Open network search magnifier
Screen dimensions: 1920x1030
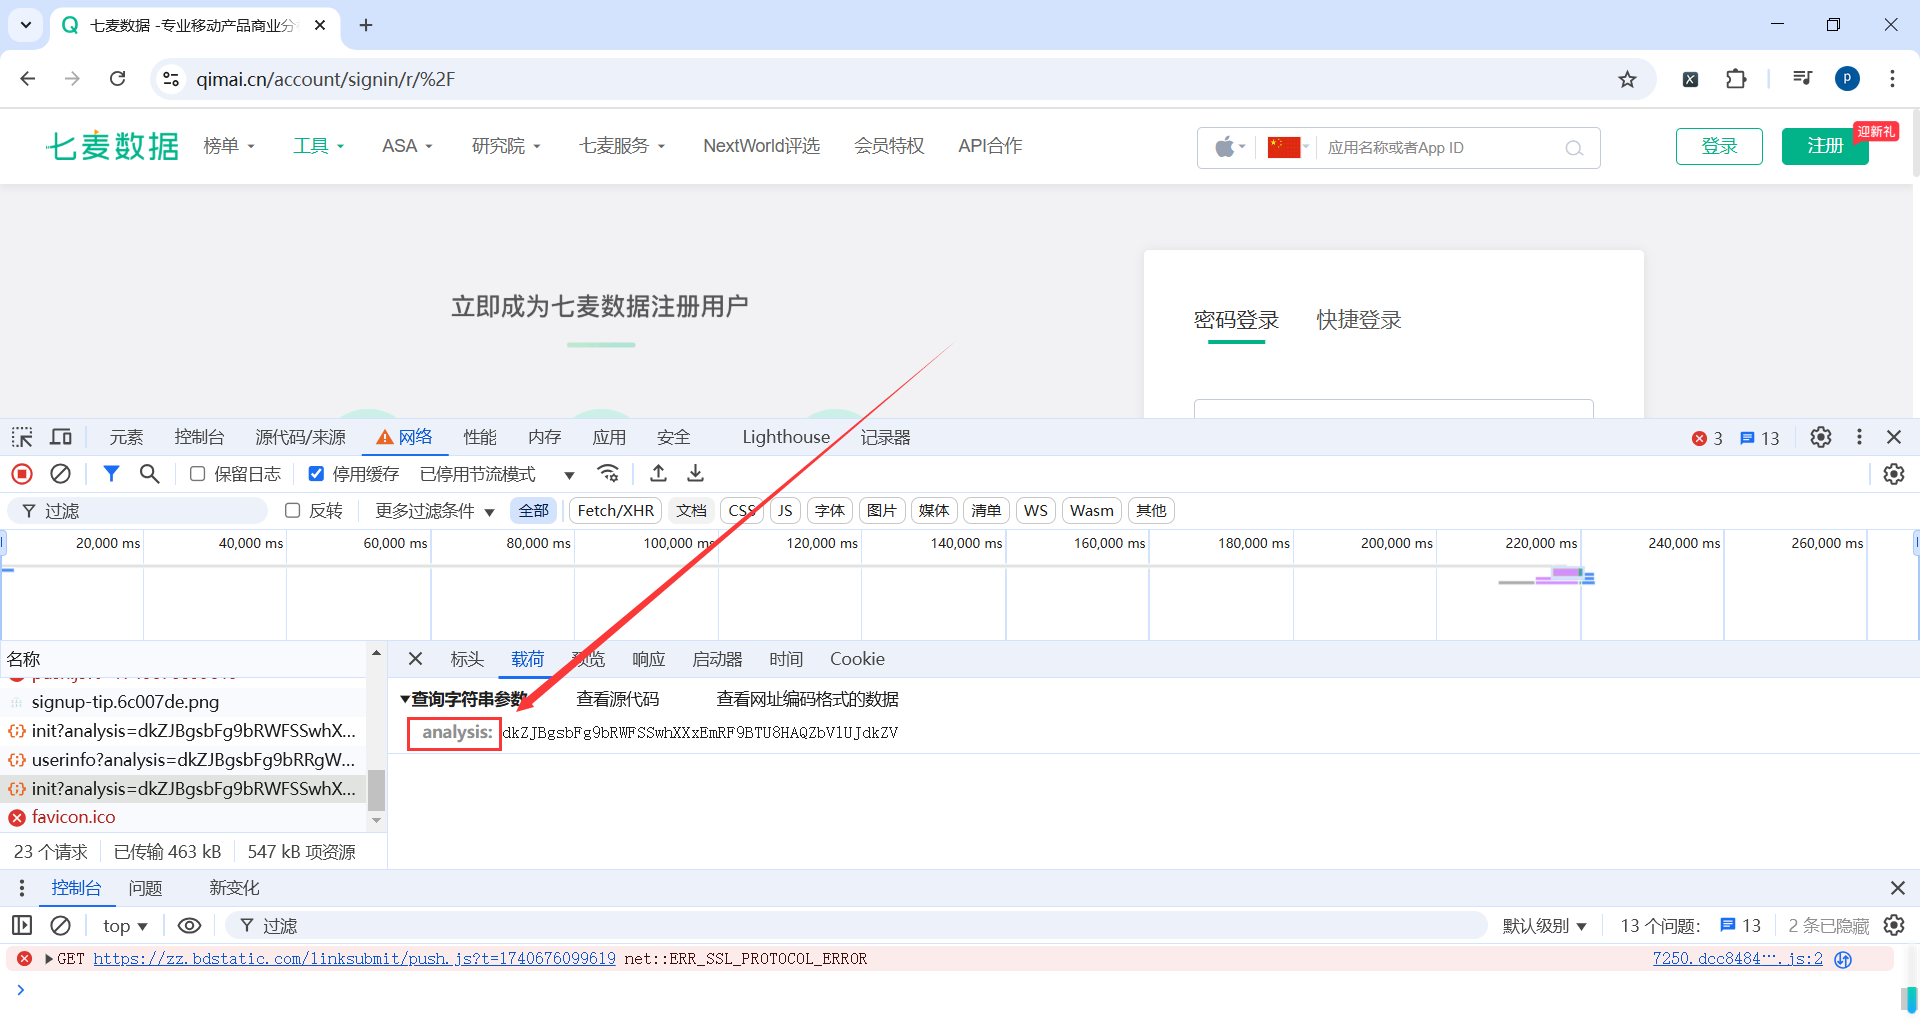[x=149, y=474]
